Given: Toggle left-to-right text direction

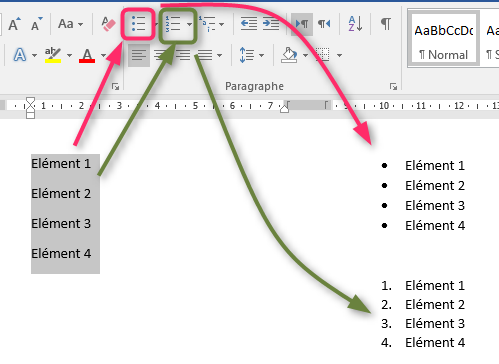Looking at the screenshot, I should coord(302,24).
